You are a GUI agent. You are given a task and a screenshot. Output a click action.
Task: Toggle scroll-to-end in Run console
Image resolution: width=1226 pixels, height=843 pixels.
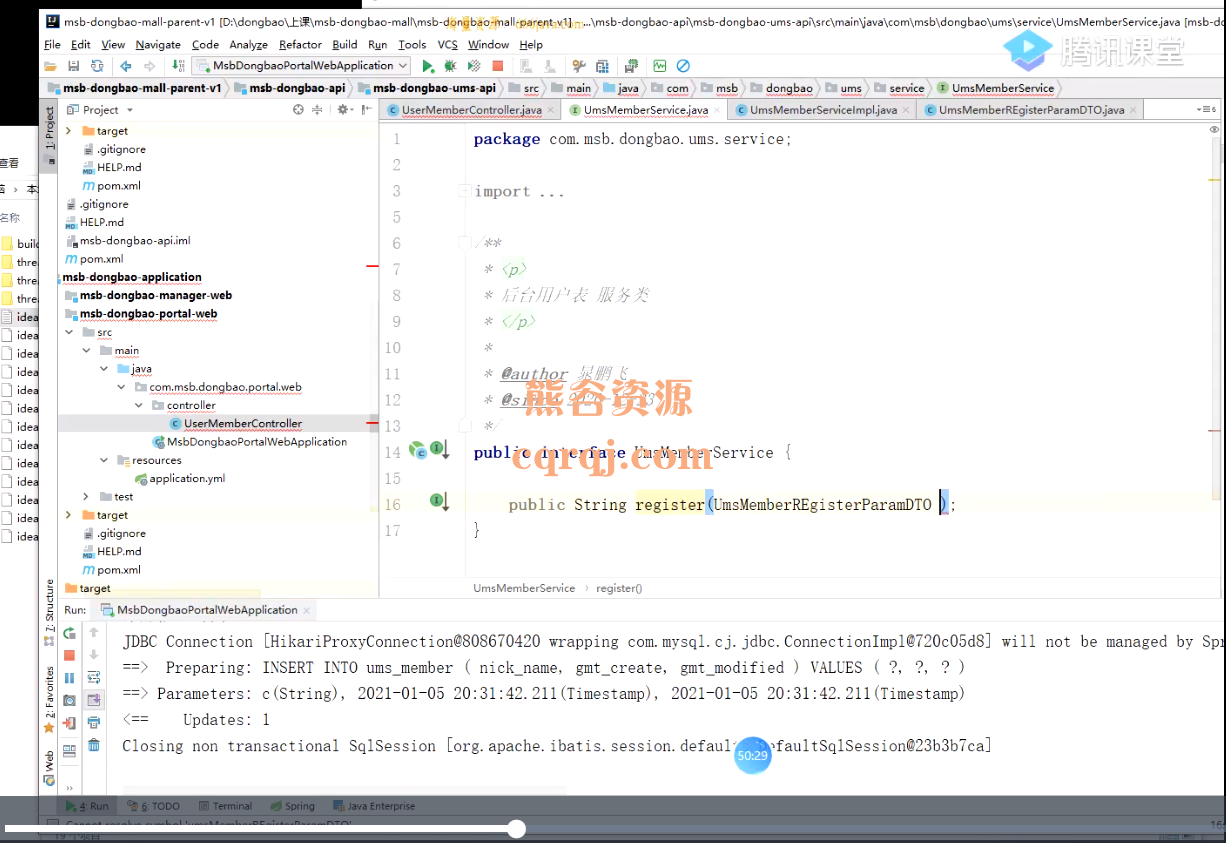pyautogui.click(x=94, y=700)
